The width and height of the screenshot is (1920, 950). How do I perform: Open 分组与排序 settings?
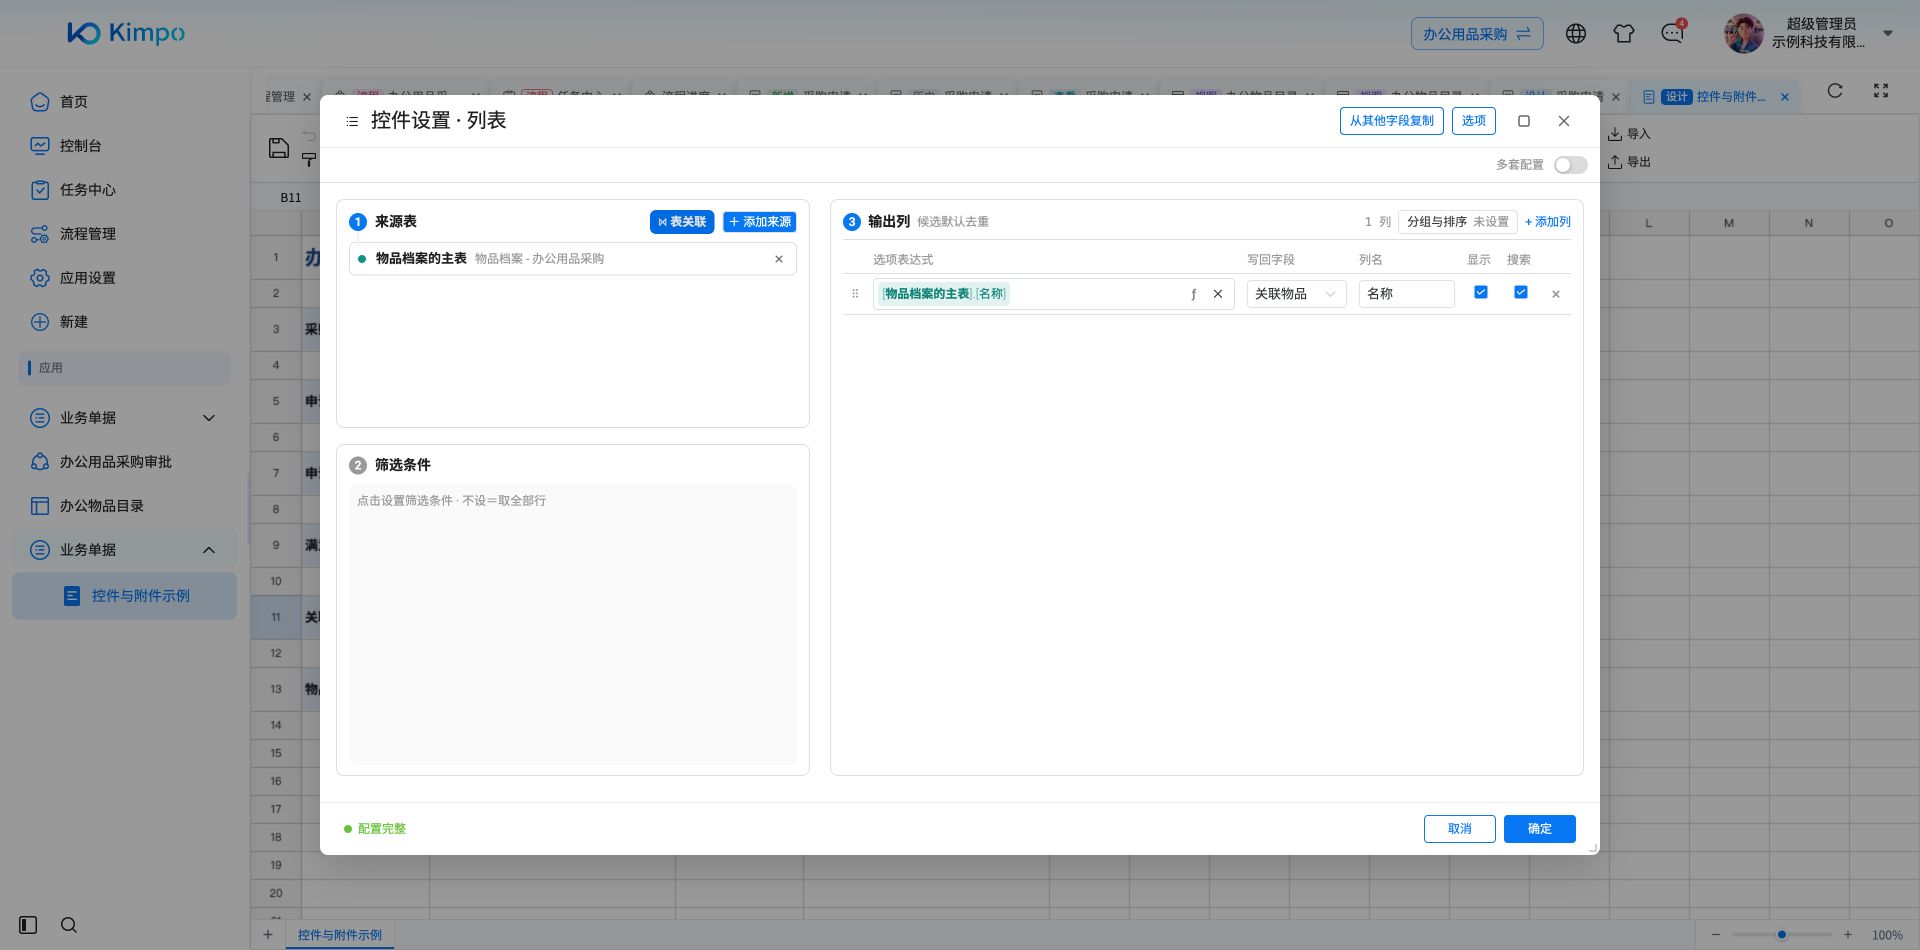(x=1458, y=222)
